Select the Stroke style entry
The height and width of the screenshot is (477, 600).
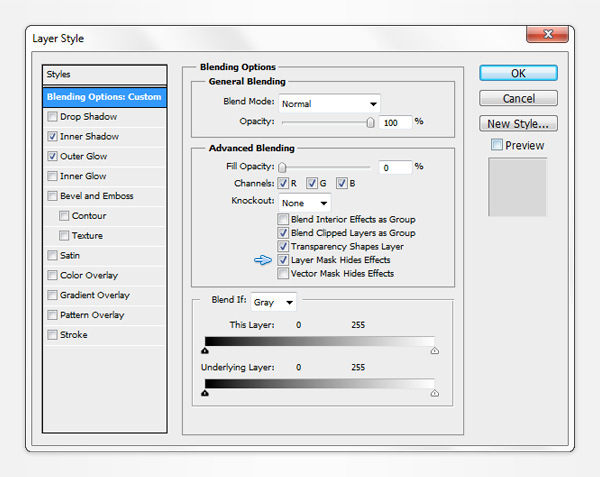(74, 335)
